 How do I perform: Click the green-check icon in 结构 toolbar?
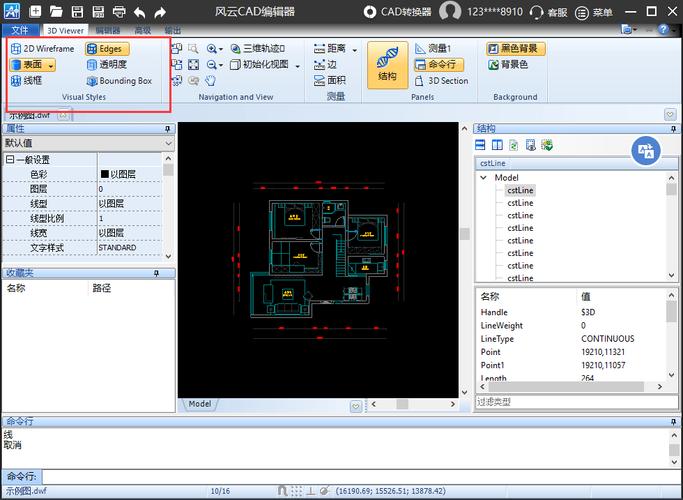coord(547,145)
